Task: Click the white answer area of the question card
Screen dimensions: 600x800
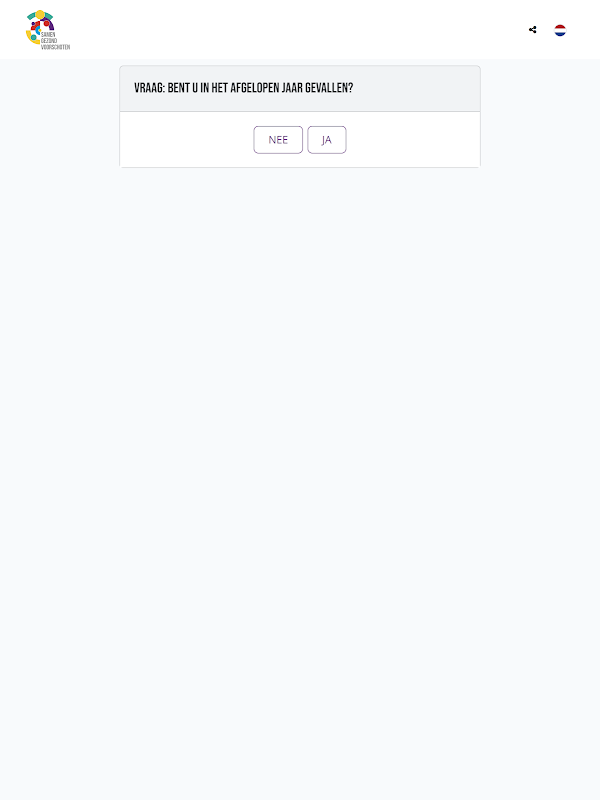Action: coord(300,139)
